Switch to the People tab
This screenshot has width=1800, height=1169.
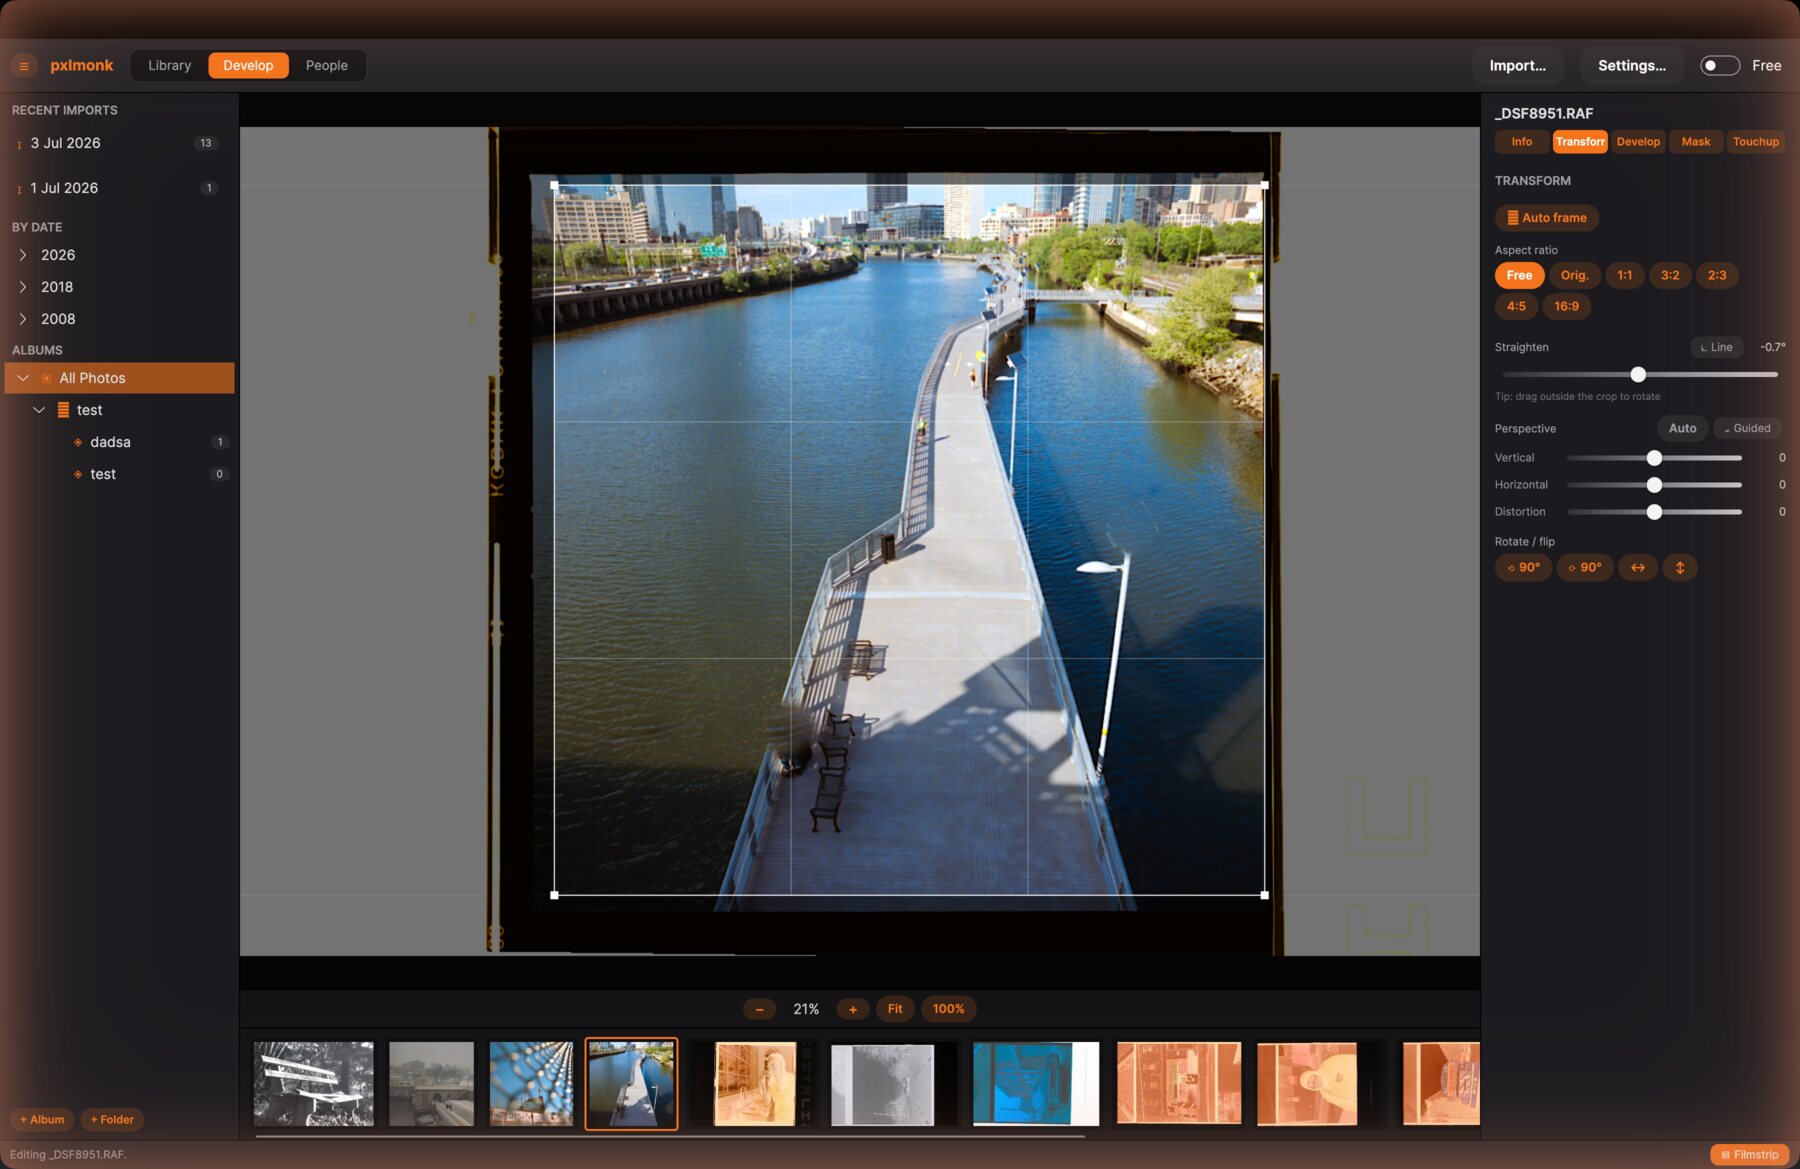pyautogui.click(x=327, y=66)
